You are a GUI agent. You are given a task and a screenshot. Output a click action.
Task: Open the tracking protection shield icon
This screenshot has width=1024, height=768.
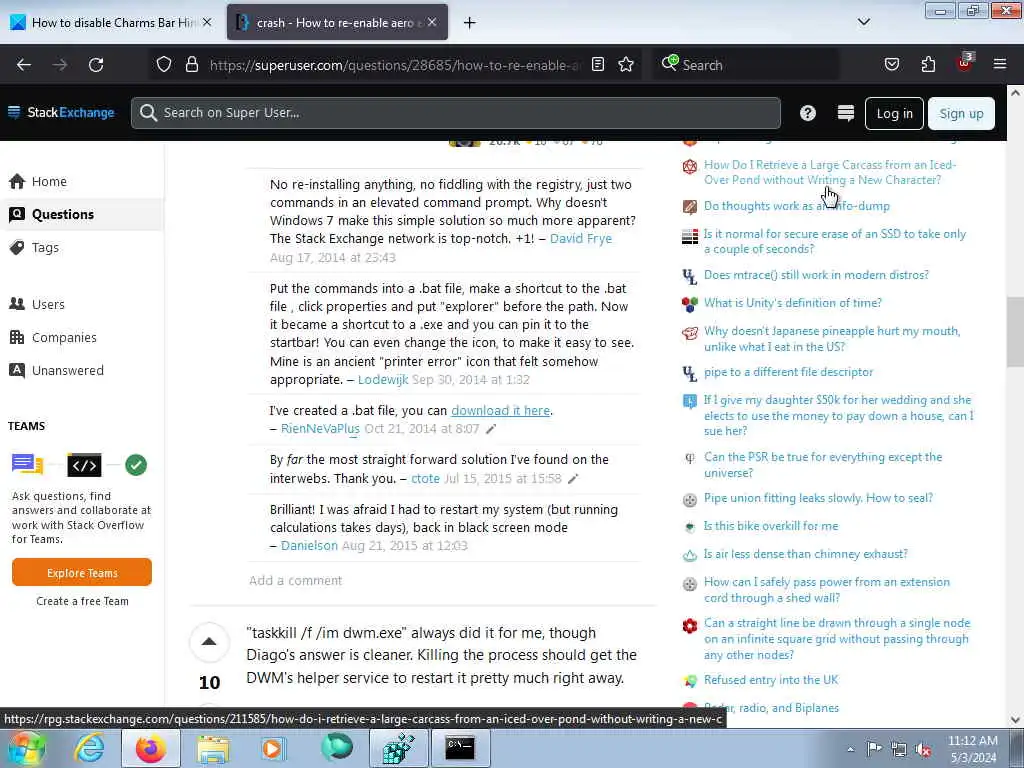tap(164, 65)
